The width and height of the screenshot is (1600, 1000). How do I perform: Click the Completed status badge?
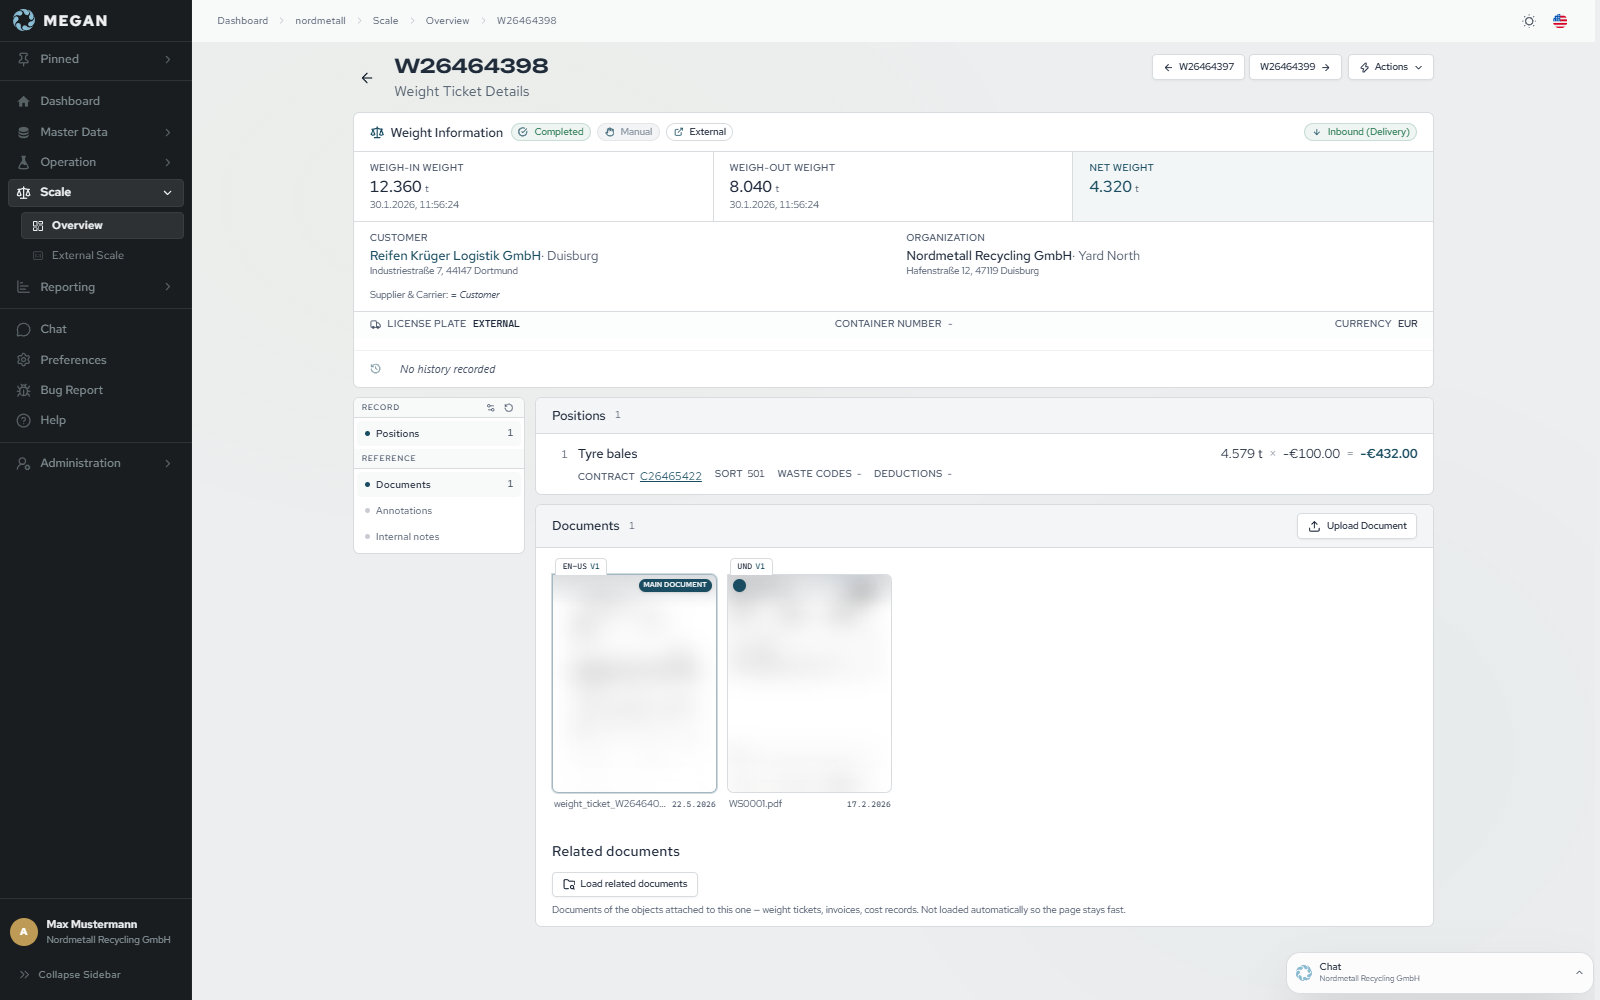(x=551, y=132)
